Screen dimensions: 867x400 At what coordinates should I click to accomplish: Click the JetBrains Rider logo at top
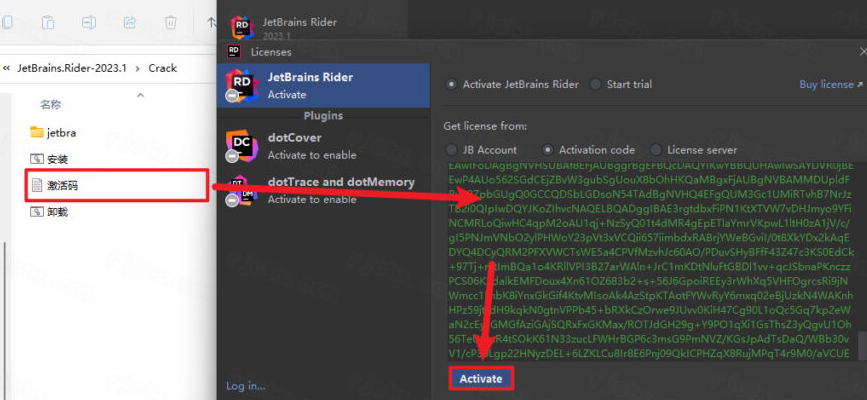coord(242,27)
